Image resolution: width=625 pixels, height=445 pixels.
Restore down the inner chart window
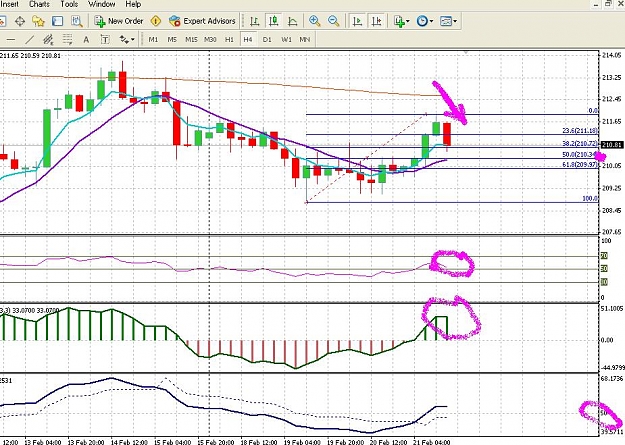(608, 4)
